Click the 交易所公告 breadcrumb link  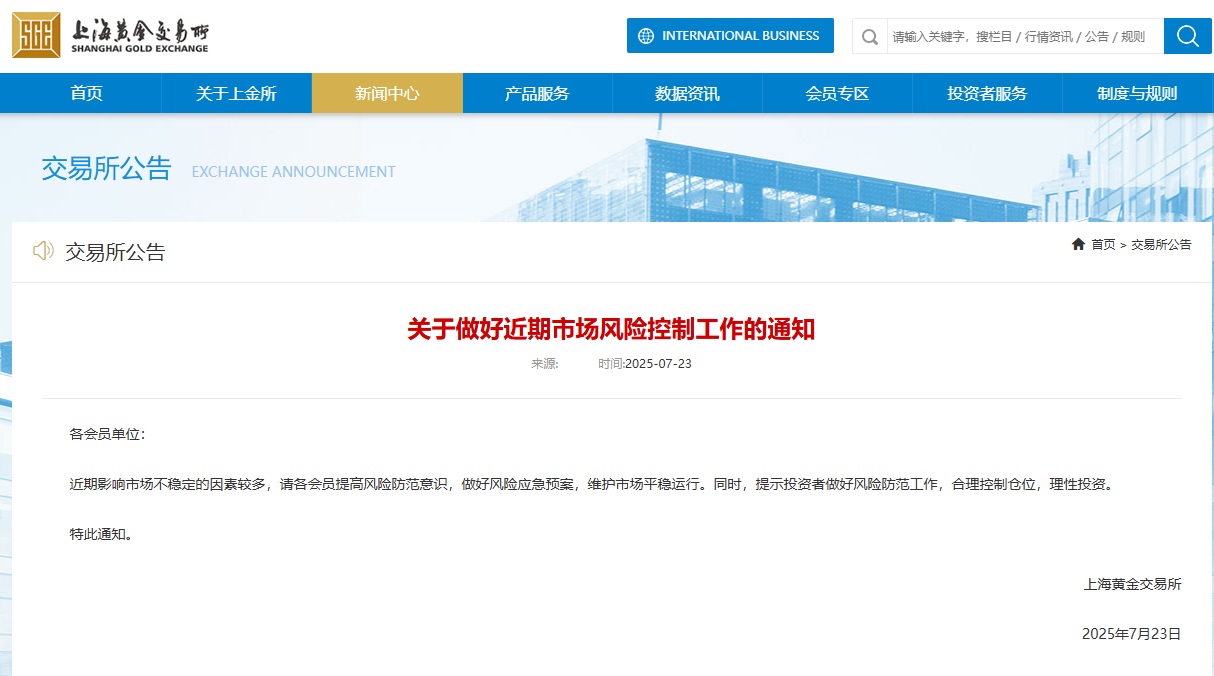[x=1161, y=245]
